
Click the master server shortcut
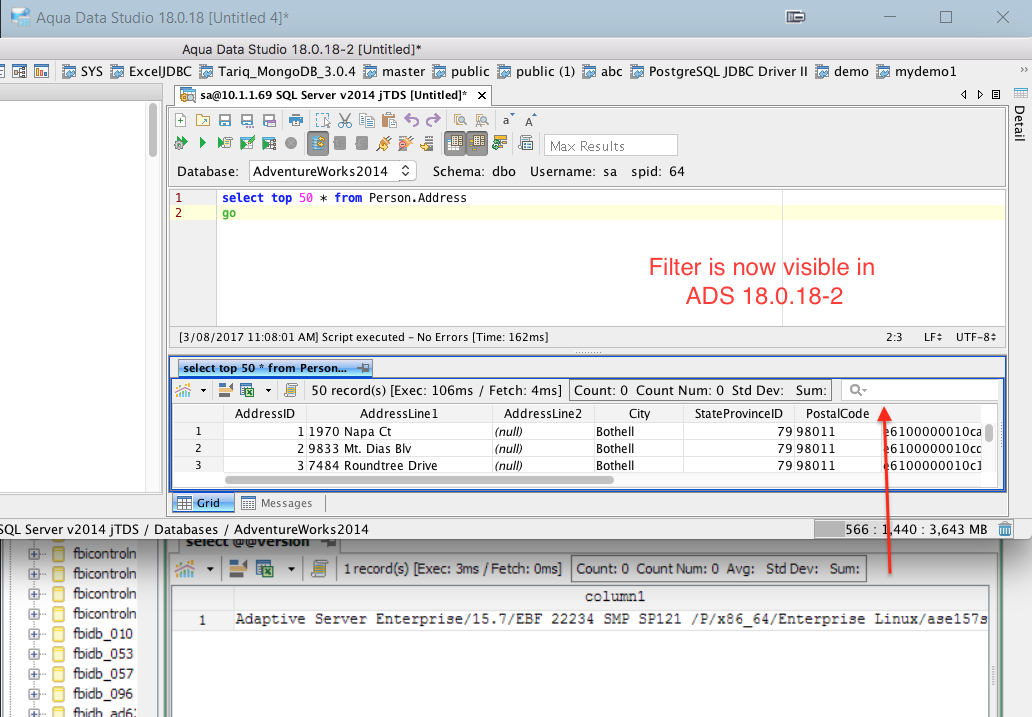394,71
